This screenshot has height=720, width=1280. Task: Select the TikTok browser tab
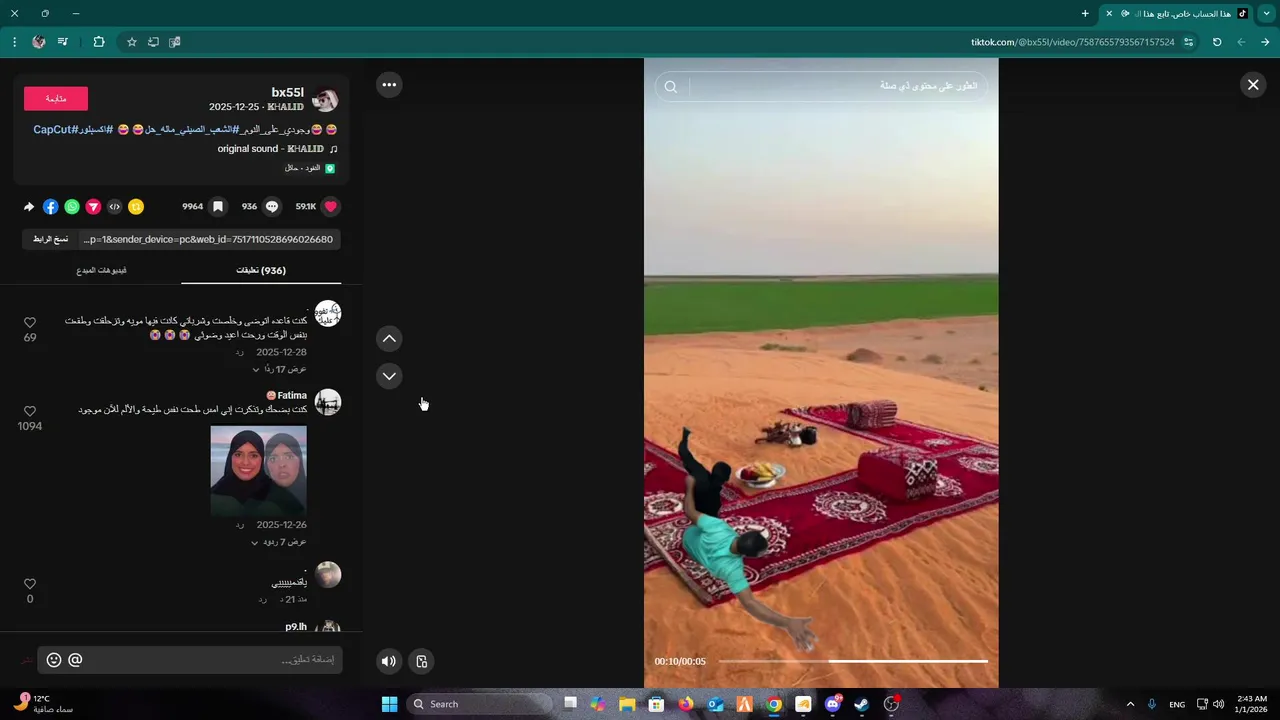(1175, 14)
